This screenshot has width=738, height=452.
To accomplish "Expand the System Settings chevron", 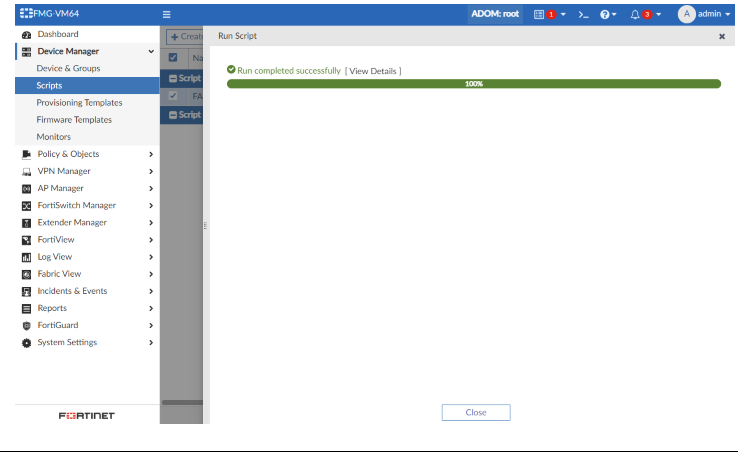I will point(151,343).
